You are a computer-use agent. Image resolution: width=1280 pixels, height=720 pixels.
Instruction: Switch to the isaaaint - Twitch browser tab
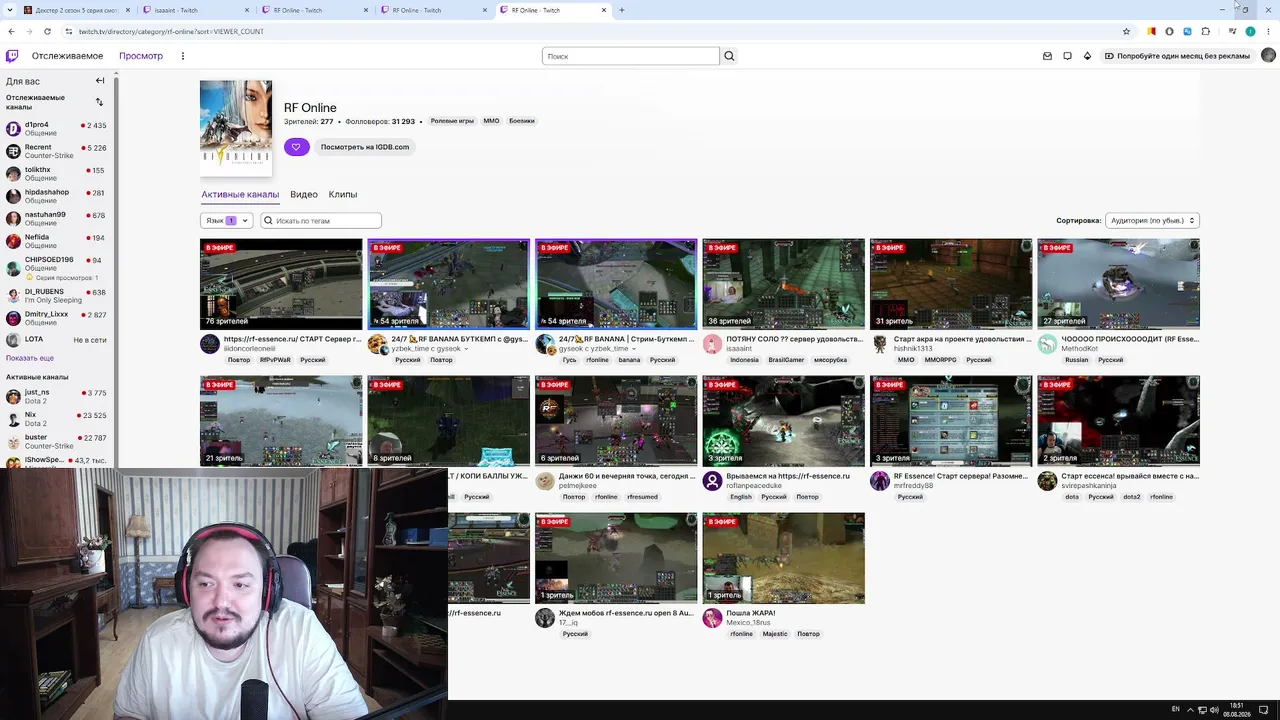point(196,10)
